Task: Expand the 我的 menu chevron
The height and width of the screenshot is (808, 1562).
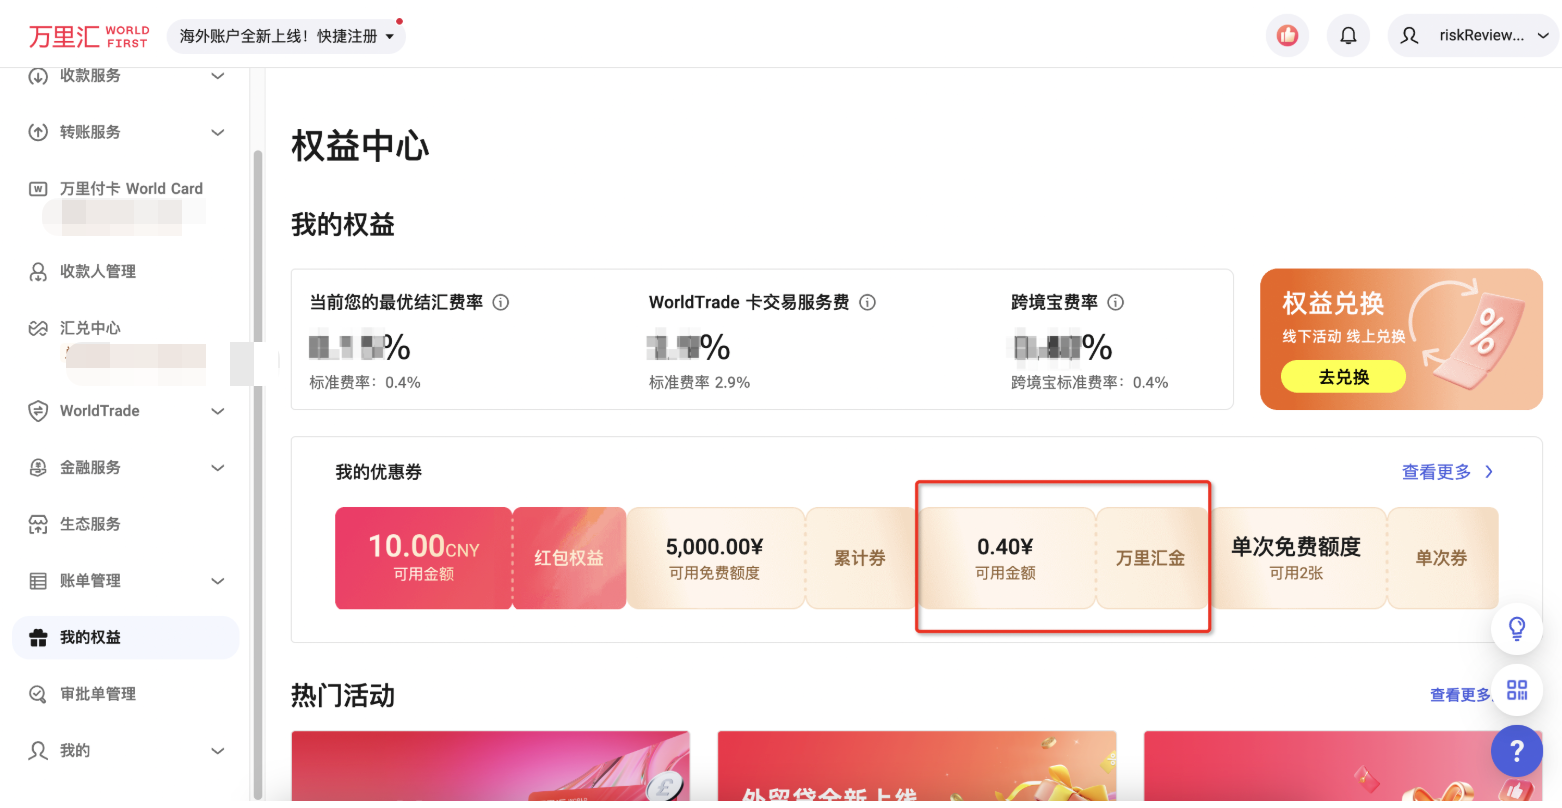Action: pyautogui.click(x=218, y=751)
